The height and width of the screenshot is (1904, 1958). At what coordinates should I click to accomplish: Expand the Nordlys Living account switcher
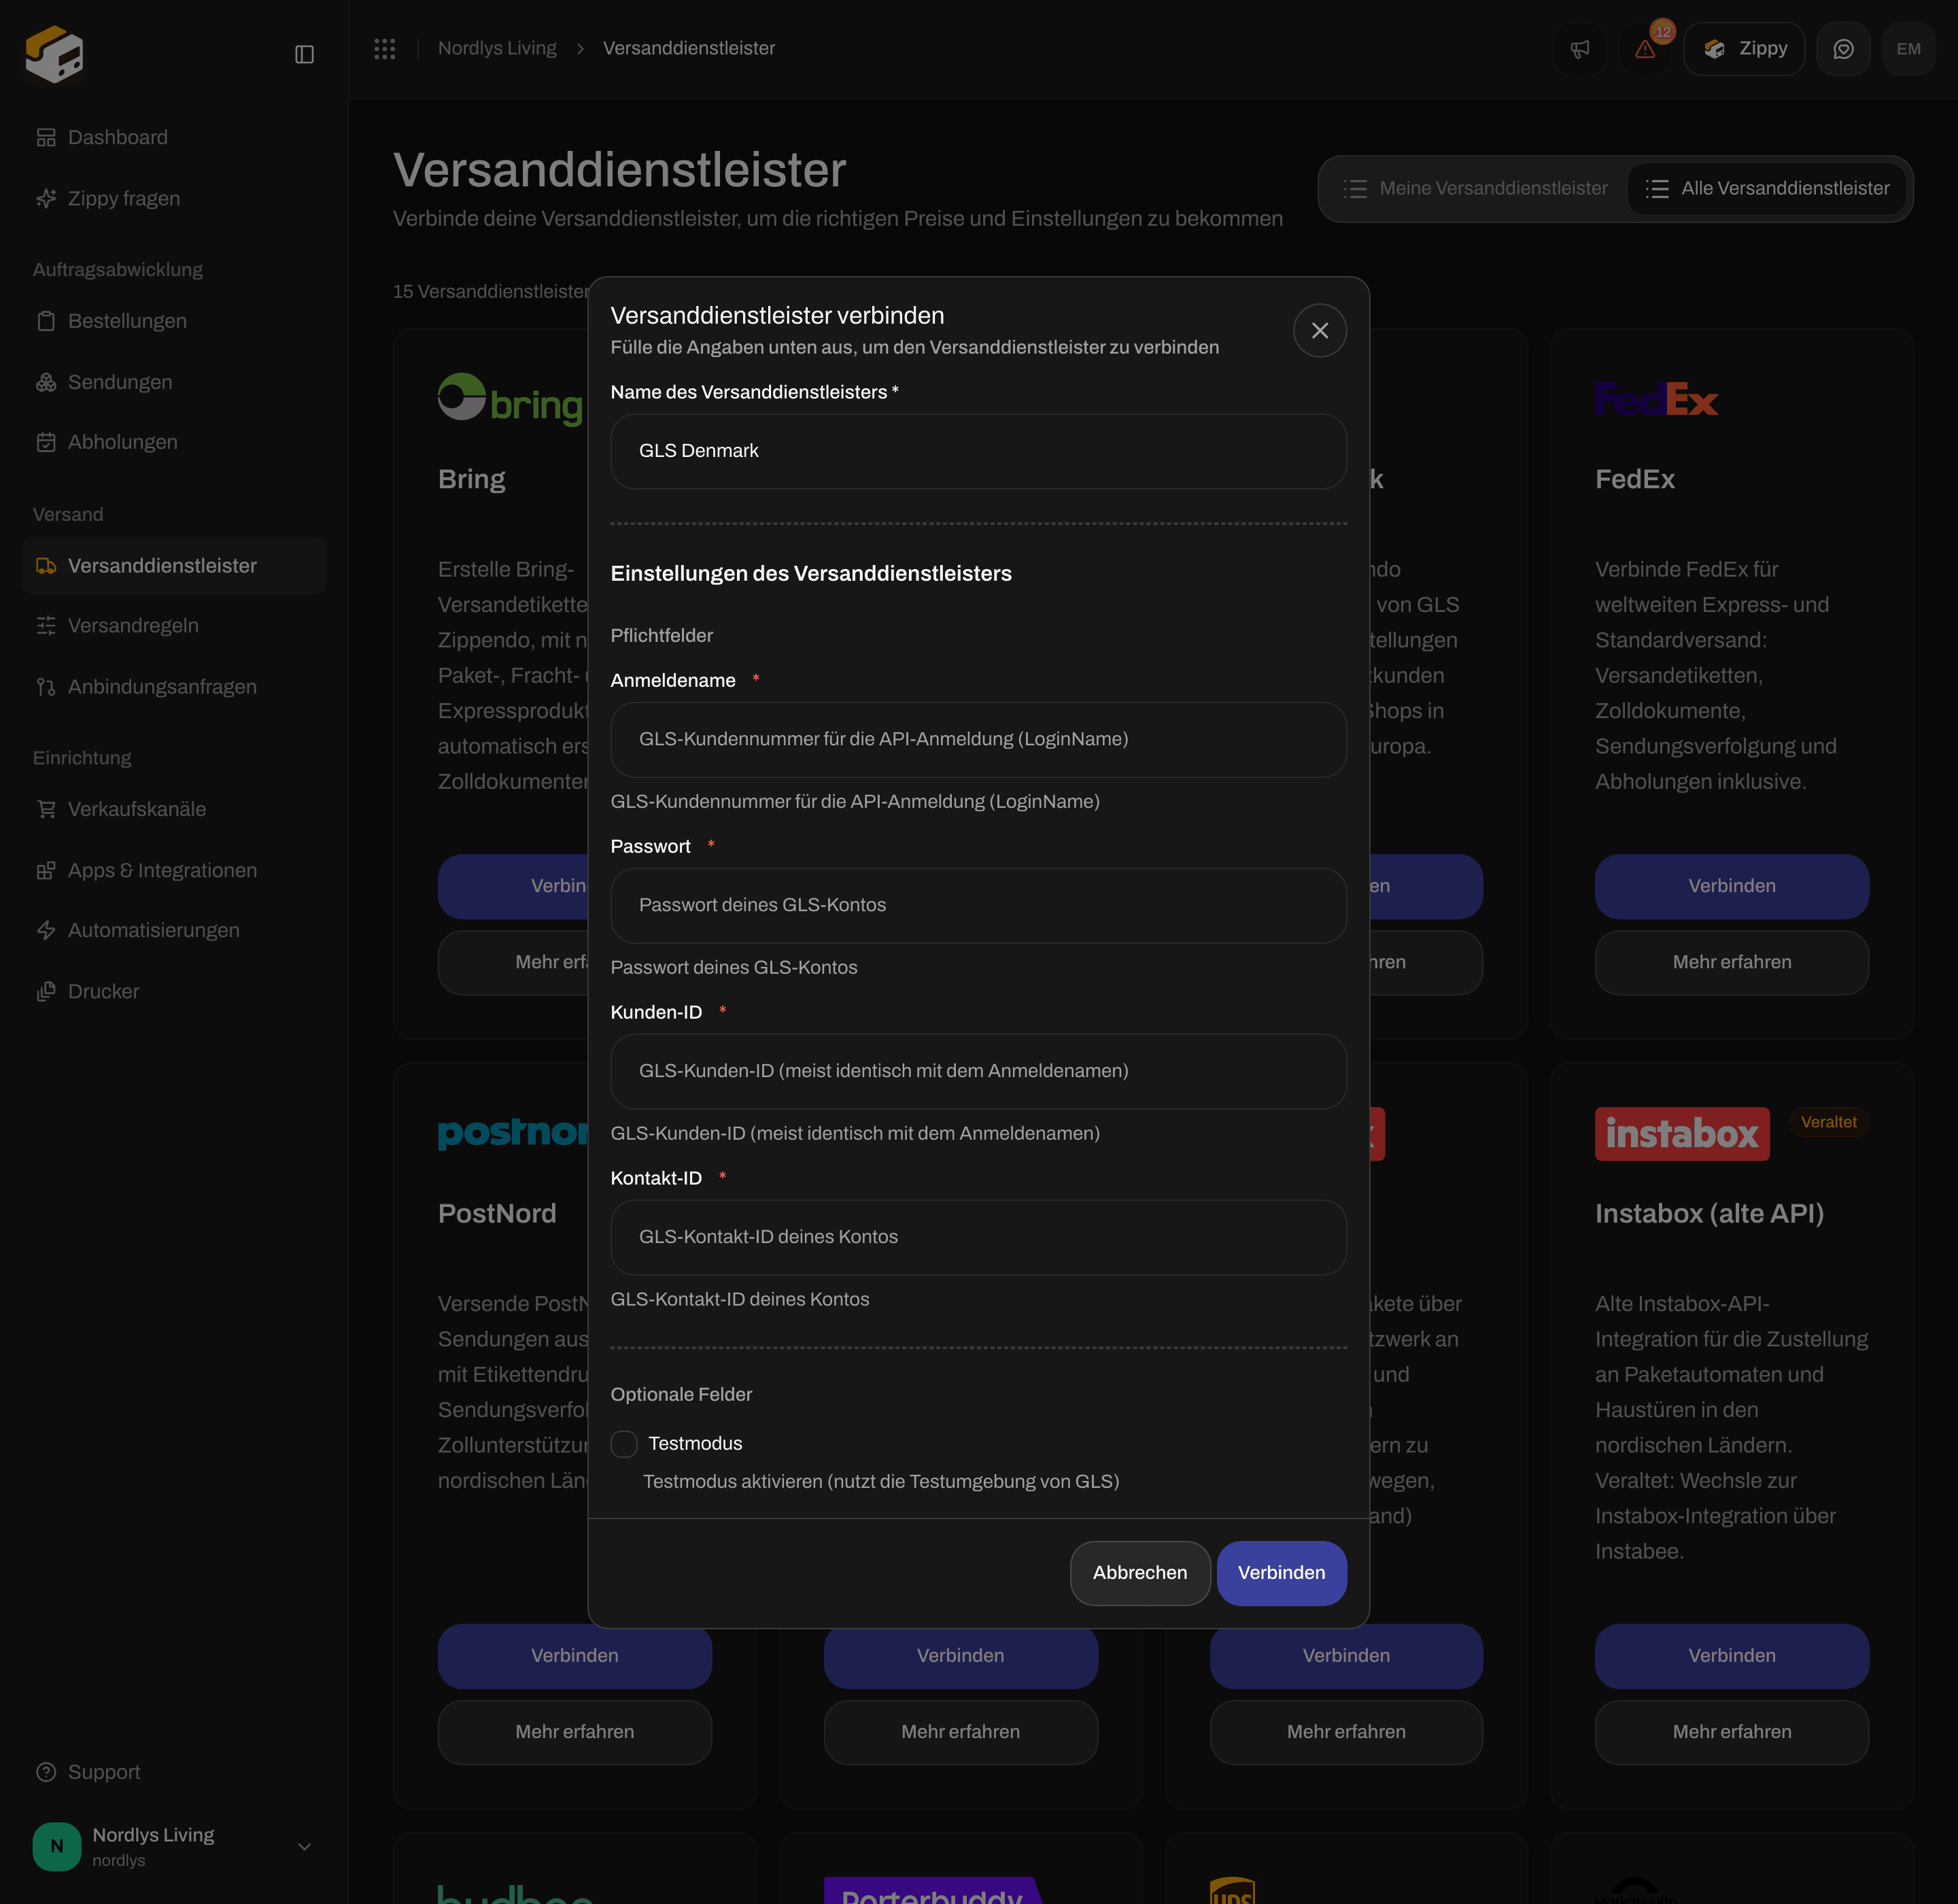pyautogui.click(x=175, y=1846)
